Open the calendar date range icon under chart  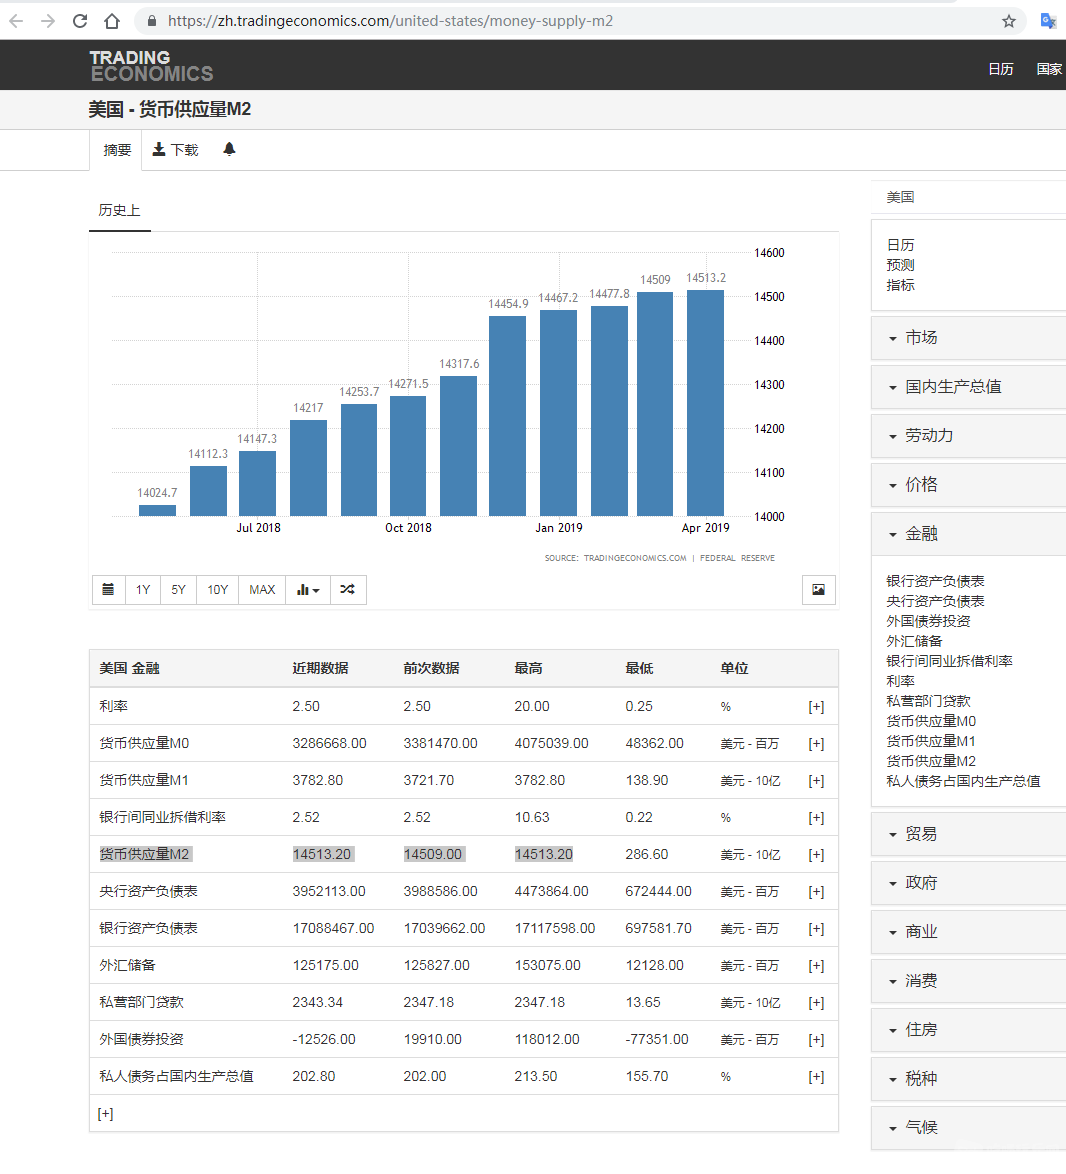pyautogui.click(x=109, y=590)
